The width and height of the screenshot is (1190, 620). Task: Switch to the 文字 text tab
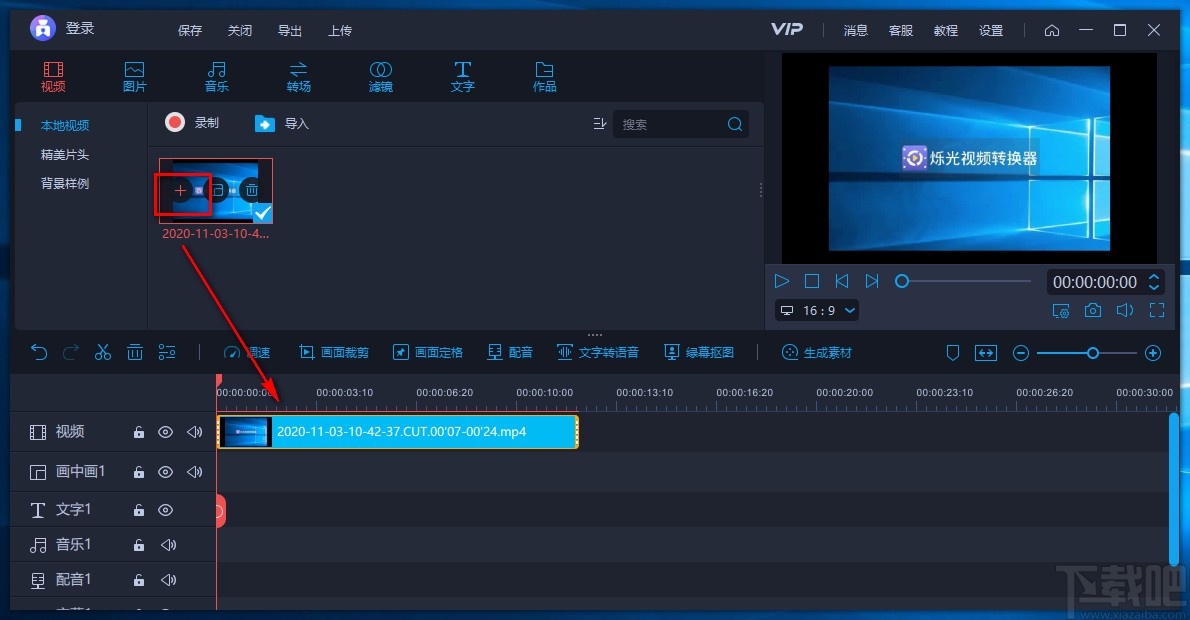pos(462,77)
